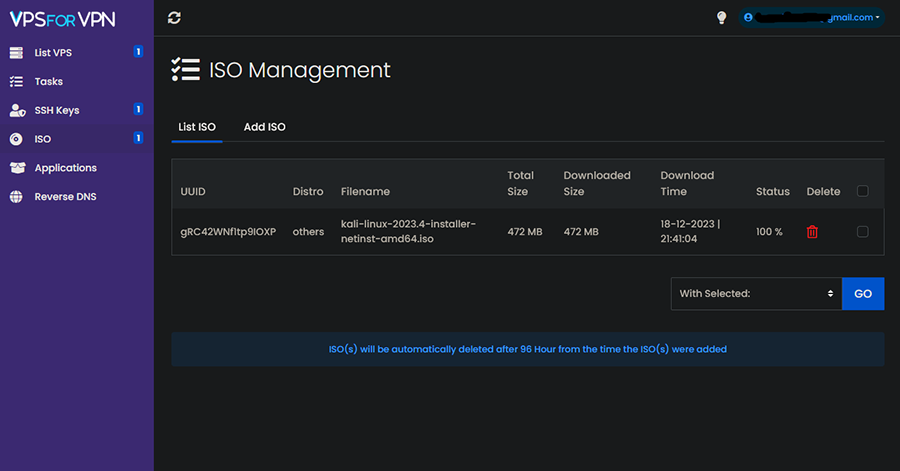Click the 96 Hour auto-delete notice

pos(527,349)
